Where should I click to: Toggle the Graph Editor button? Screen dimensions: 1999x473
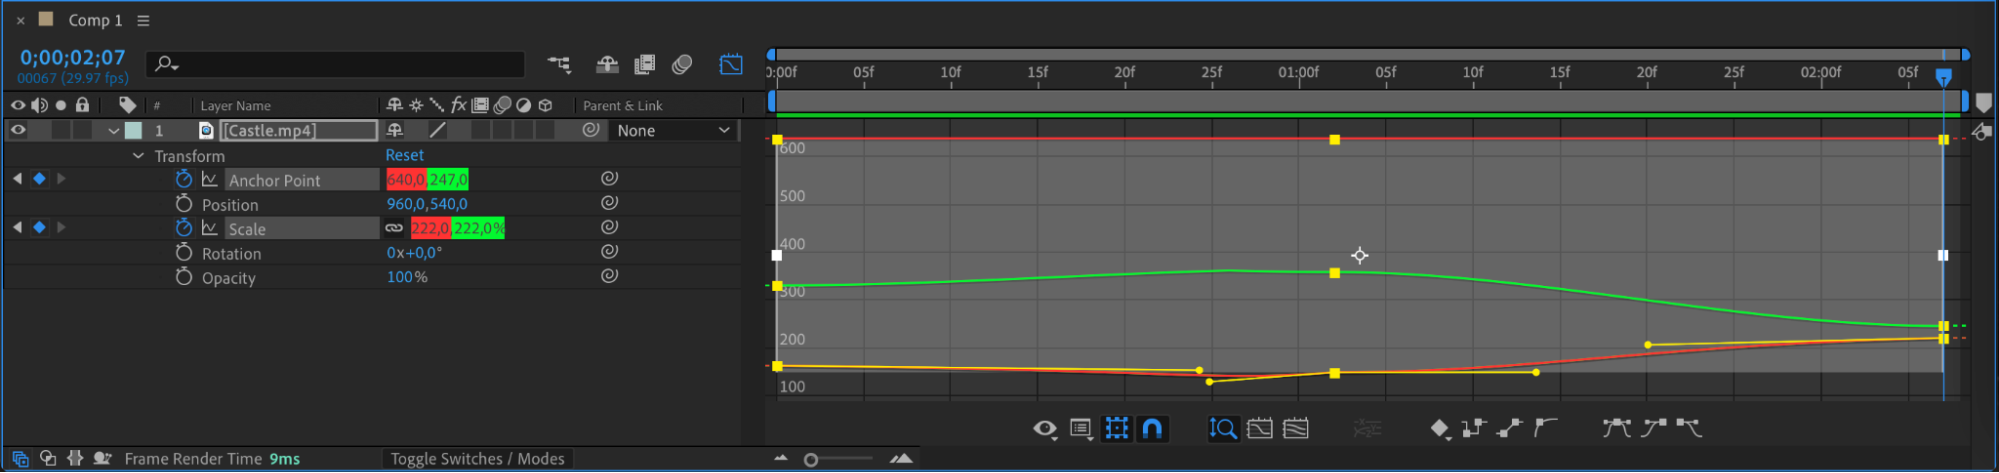(731, 64)
